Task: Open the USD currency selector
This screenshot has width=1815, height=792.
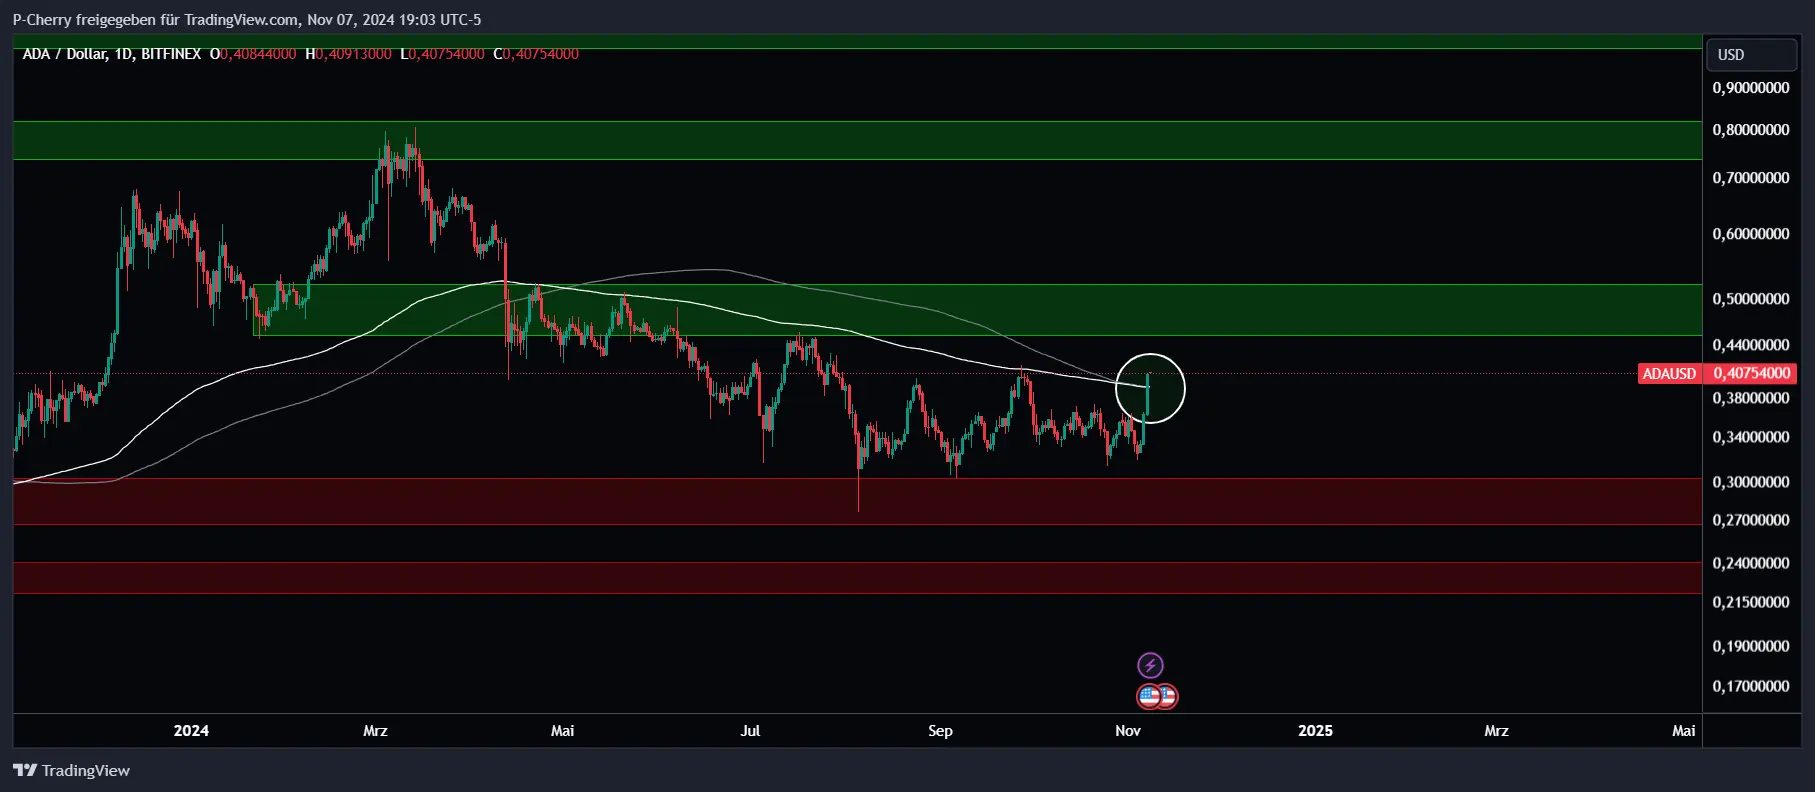Action: [1751, 55]
